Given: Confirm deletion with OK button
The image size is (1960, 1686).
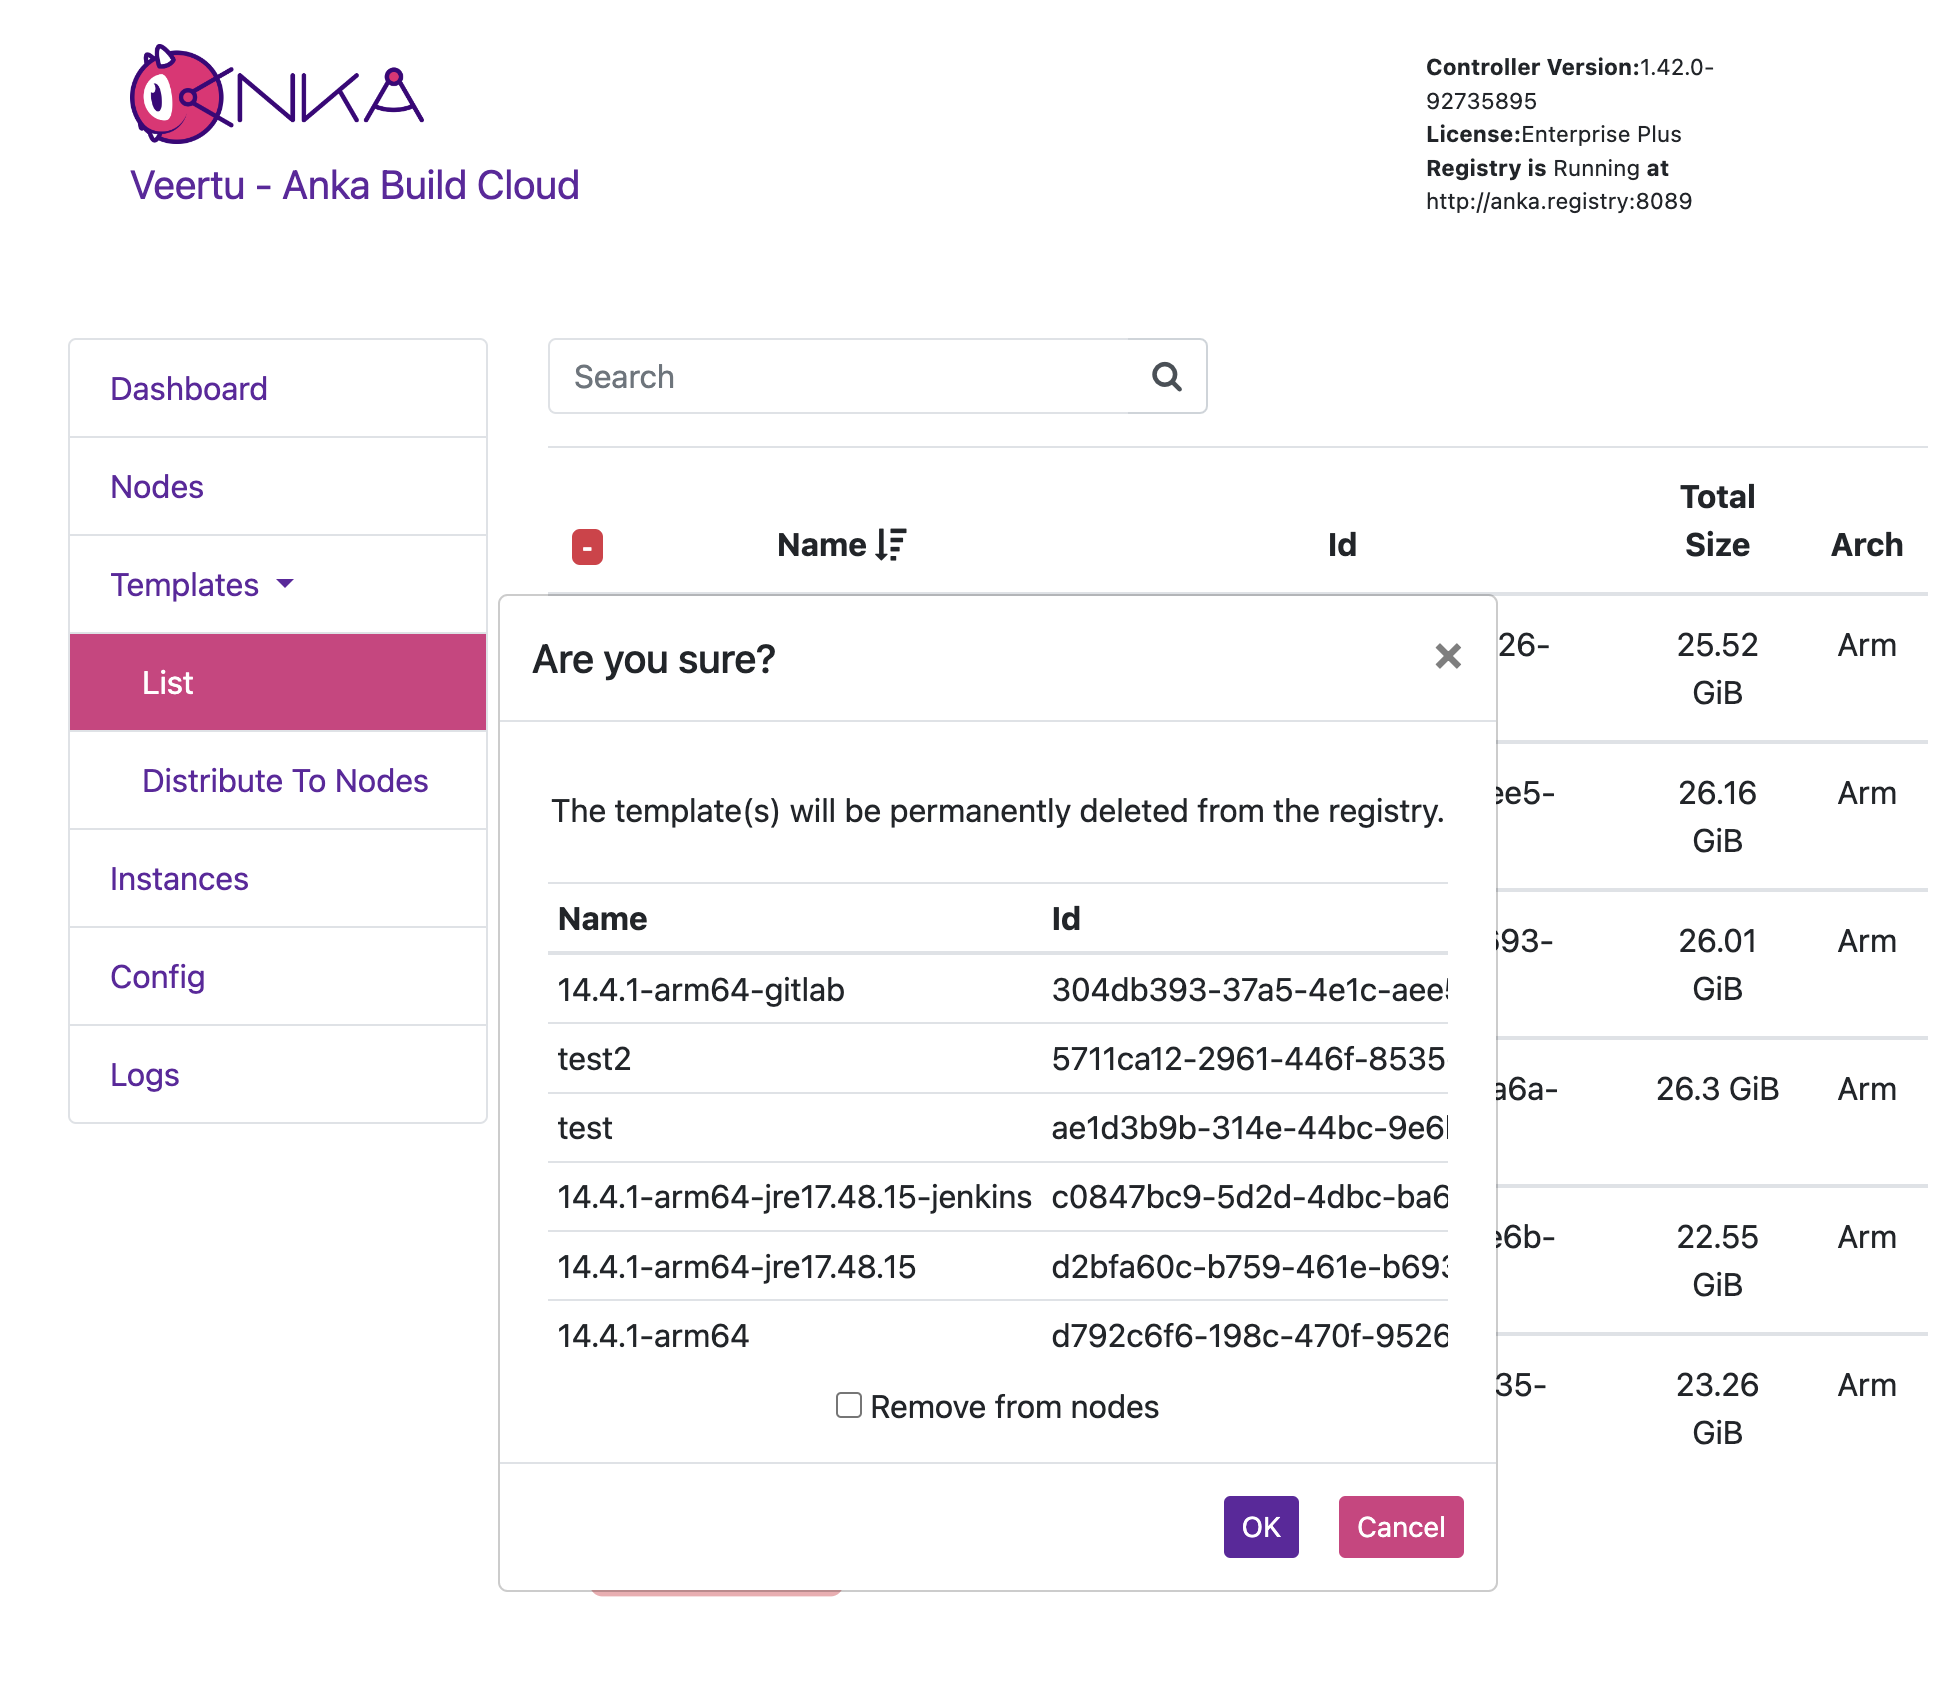Looking at the screenshot, I should [x=1260, y=1527].
